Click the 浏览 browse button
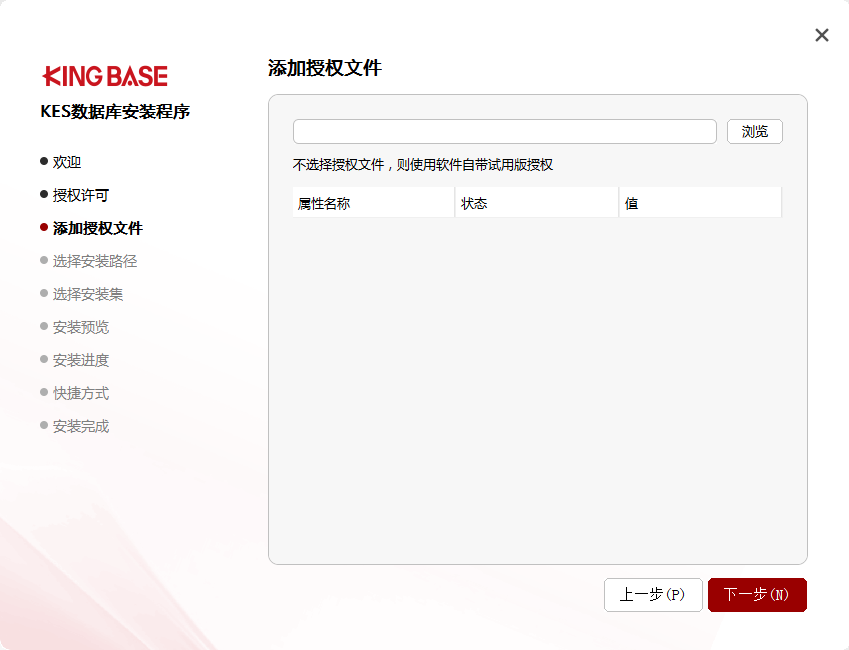The image size is (849, 650). (x=754, y=132)
